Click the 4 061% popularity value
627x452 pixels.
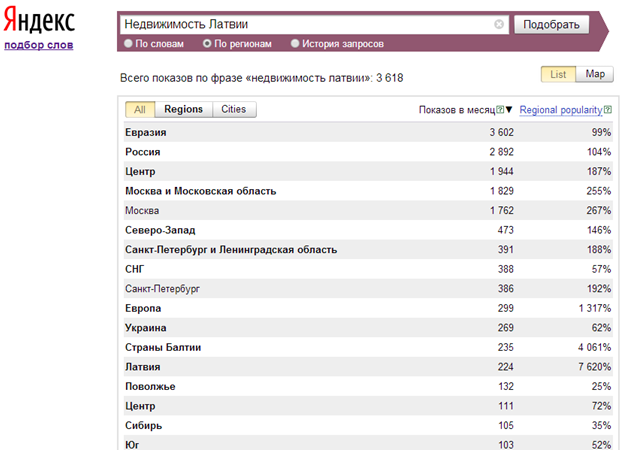[594, 348]
